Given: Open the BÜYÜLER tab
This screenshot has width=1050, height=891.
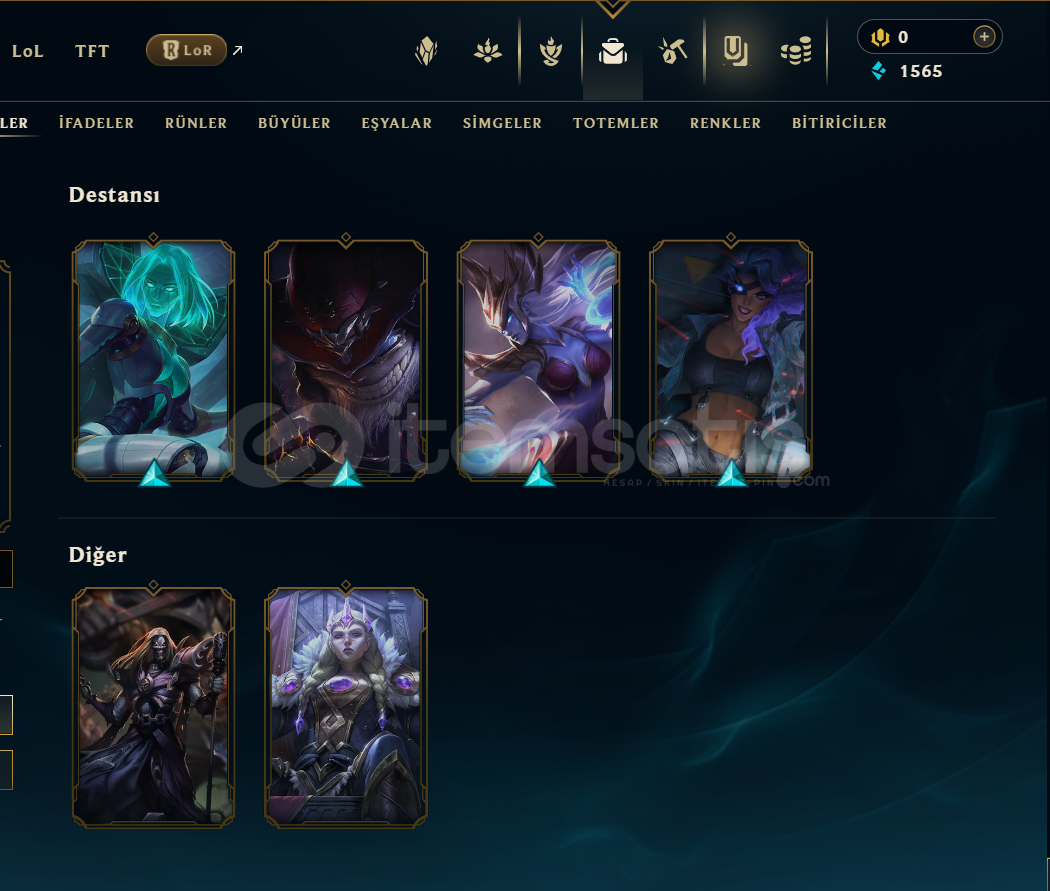Looking at the screenshot, I should click(294, 123).
